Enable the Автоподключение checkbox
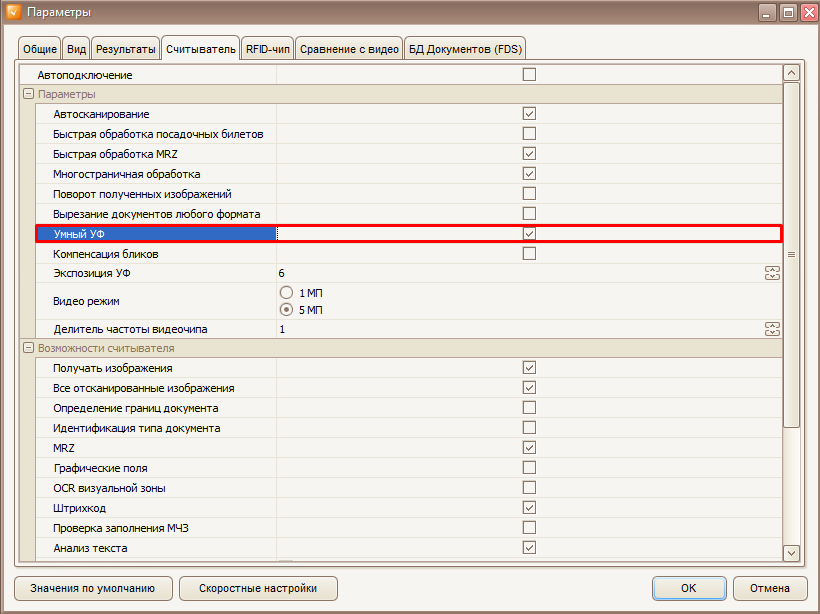 coord(529,75)
